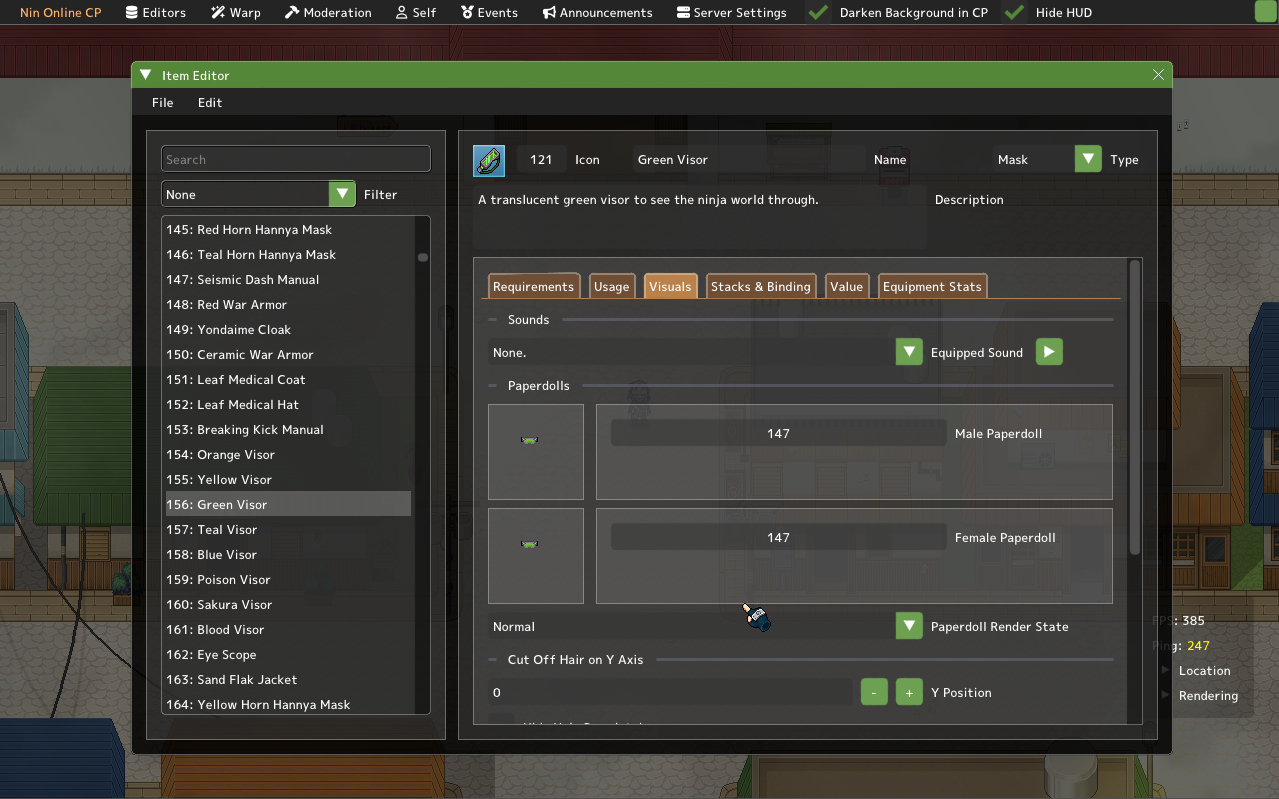
Task: Open the Warp menu
Action: point(235,13)
